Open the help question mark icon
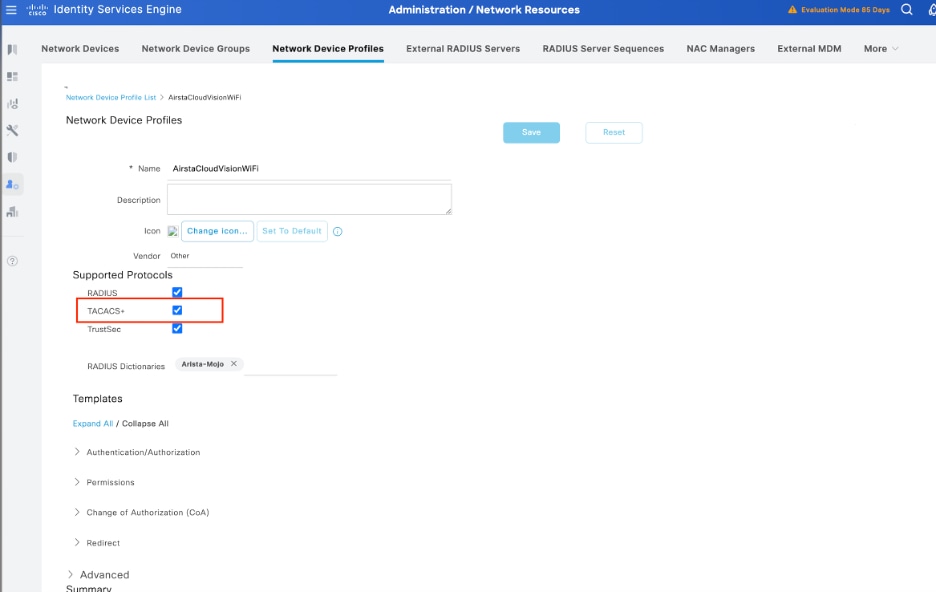The image size is (936, 592). point(12,261)
